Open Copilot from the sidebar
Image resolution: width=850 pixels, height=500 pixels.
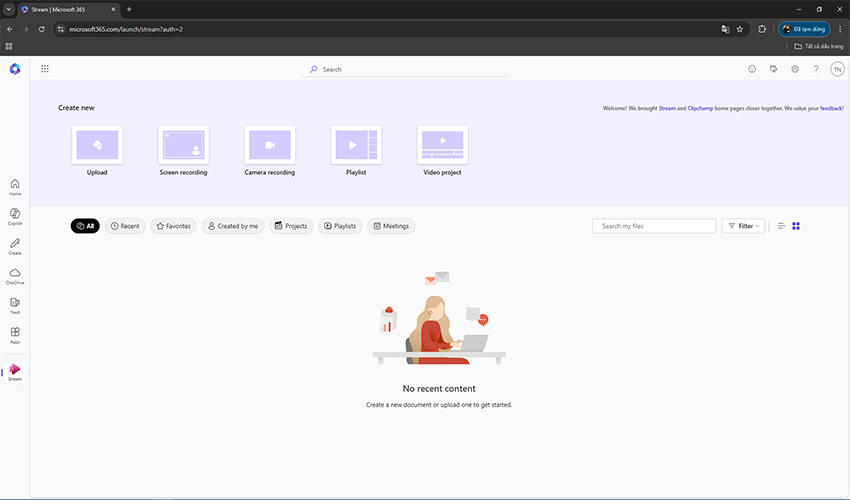(x=15, y=216)
